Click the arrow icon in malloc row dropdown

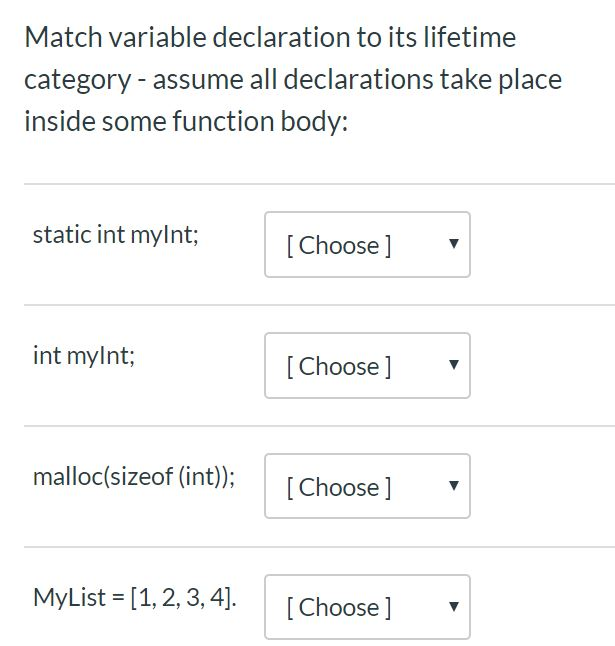454,485
